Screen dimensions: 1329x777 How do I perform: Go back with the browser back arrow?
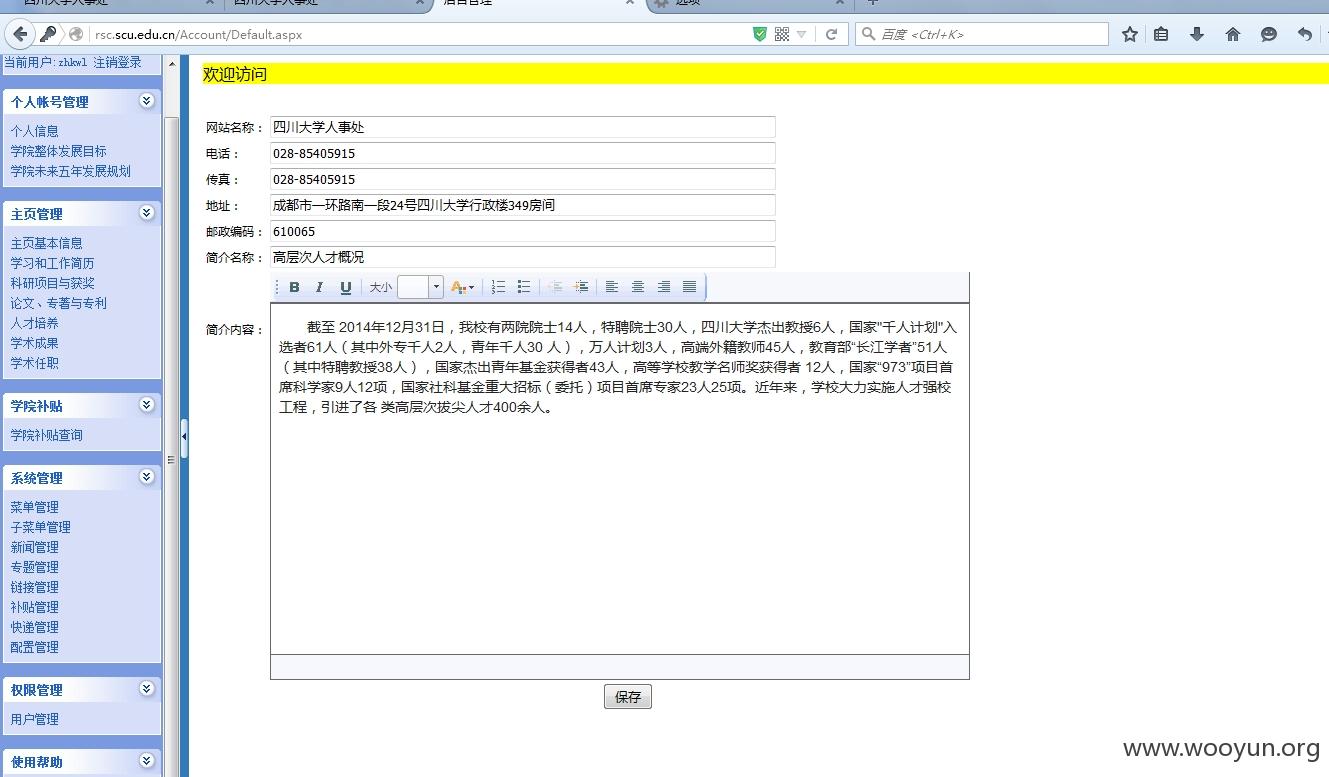[20, 34]
